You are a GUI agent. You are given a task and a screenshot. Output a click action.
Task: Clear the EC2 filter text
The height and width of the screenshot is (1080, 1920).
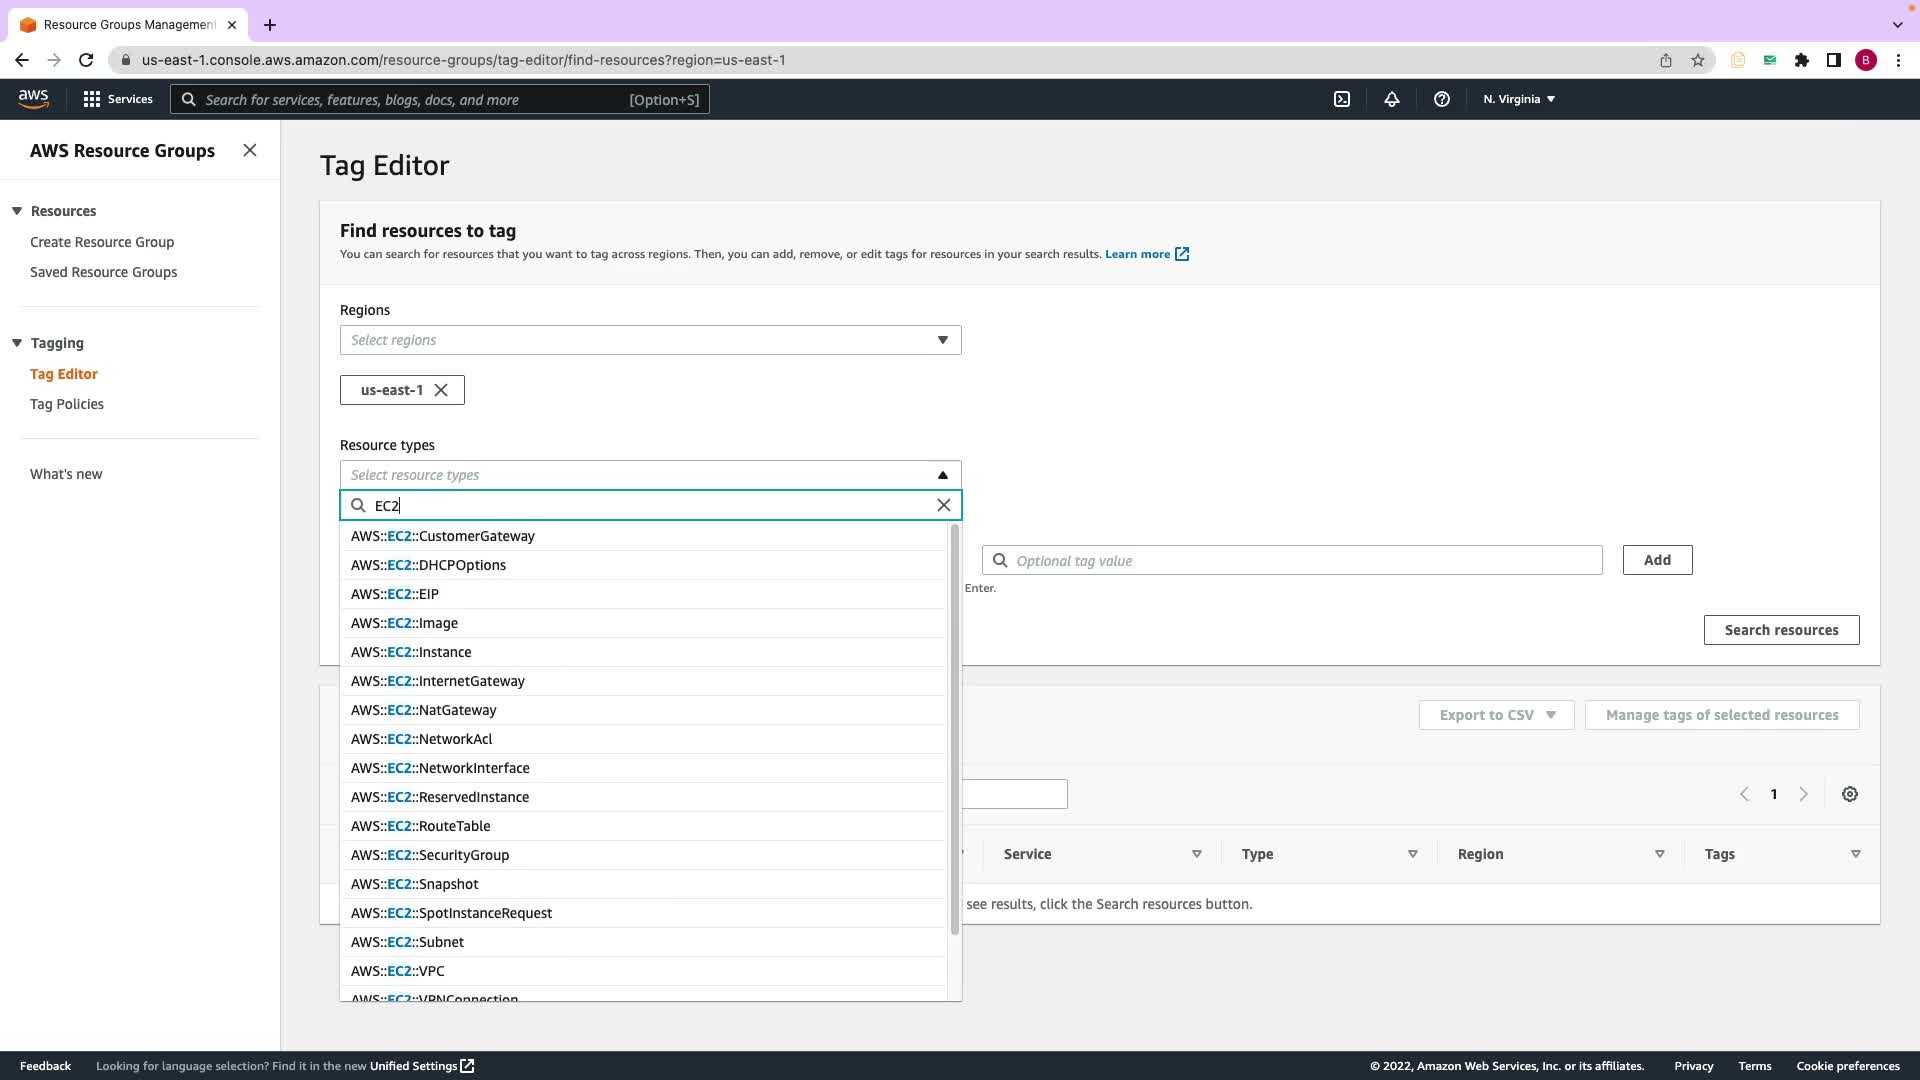tap(943, 505)
